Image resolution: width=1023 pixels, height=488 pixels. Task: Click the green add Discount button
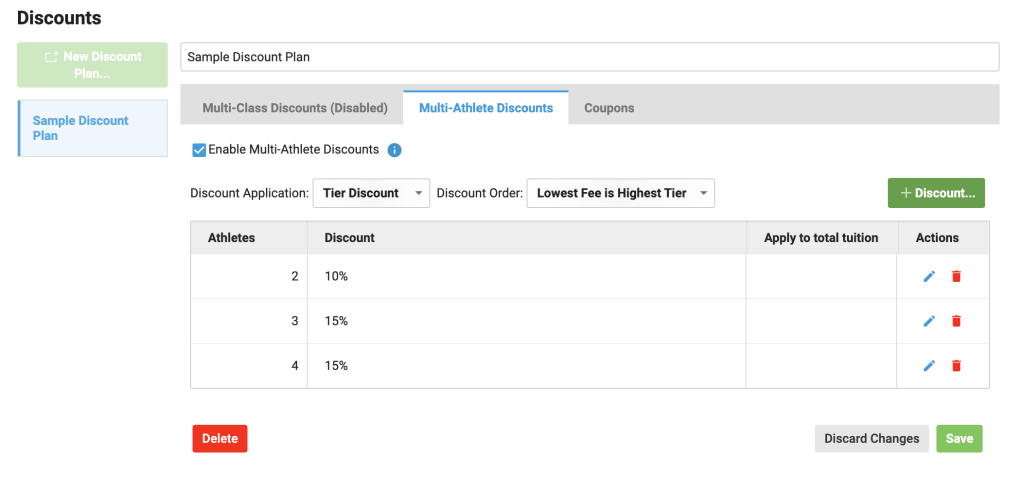click(x=936, y=193)
